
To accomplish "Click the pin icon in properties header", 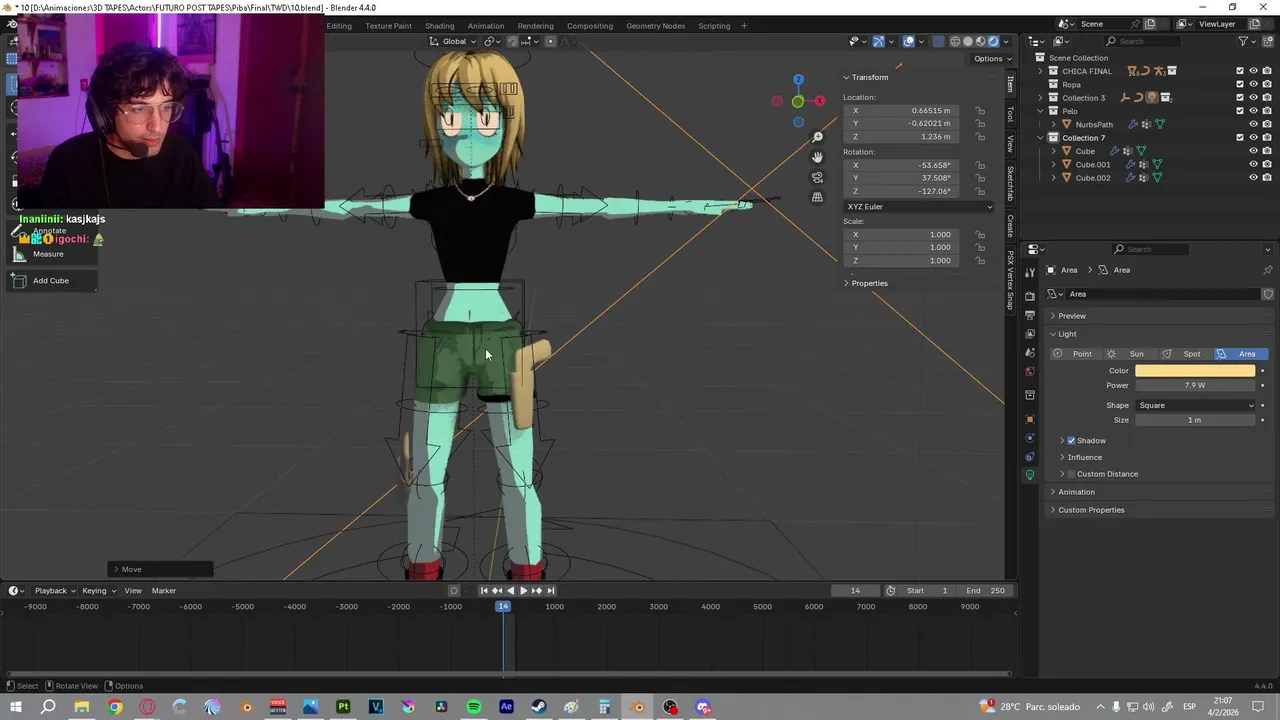I will (1268, 270).
